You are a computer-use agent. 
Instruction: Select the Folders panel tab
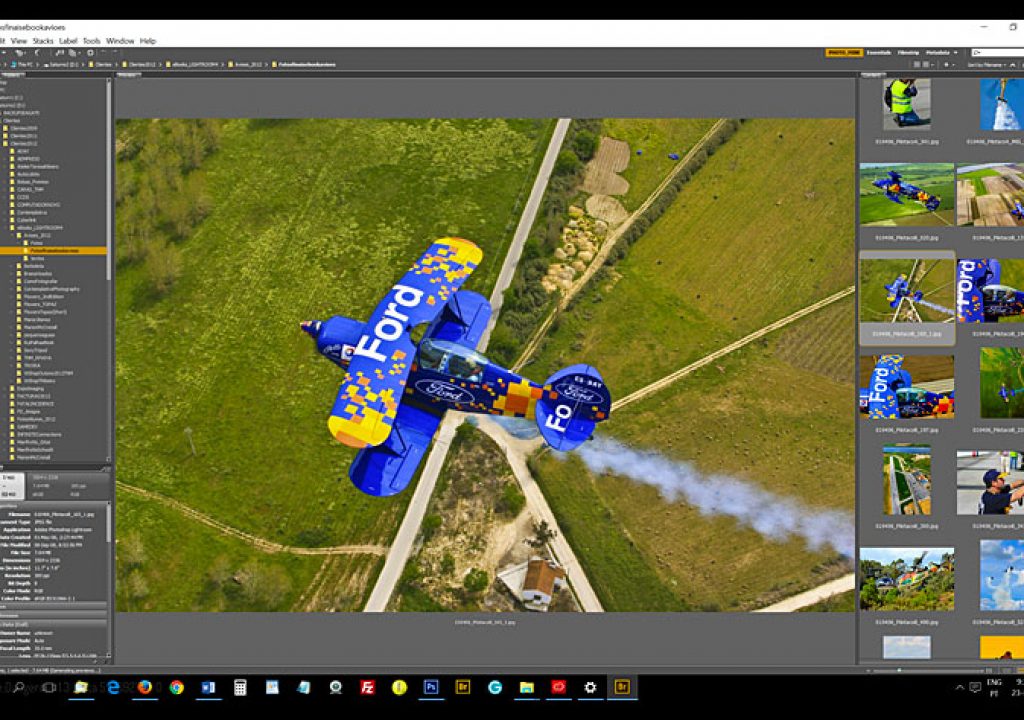(12, 75)
